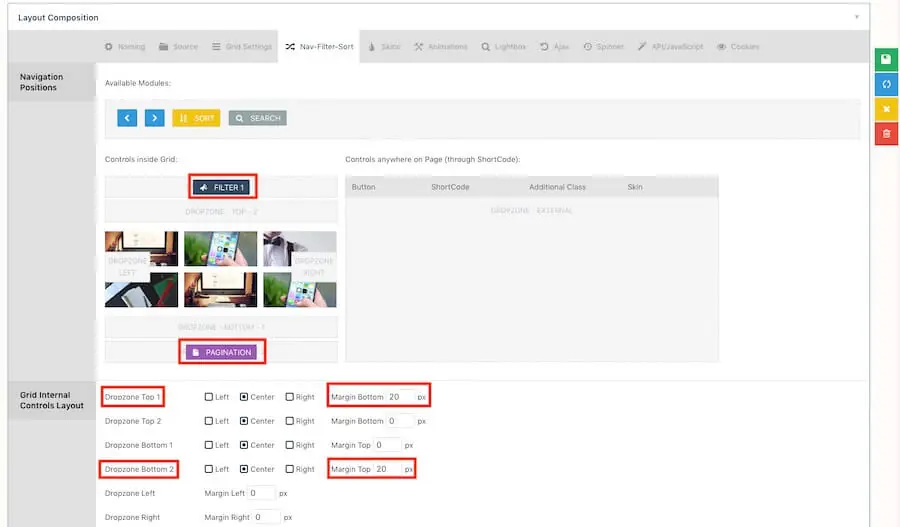The width and height of the screenshot is (900, 527).
Task: Click the Button column header
Action: pyautogui.click(x=363, y=187)
